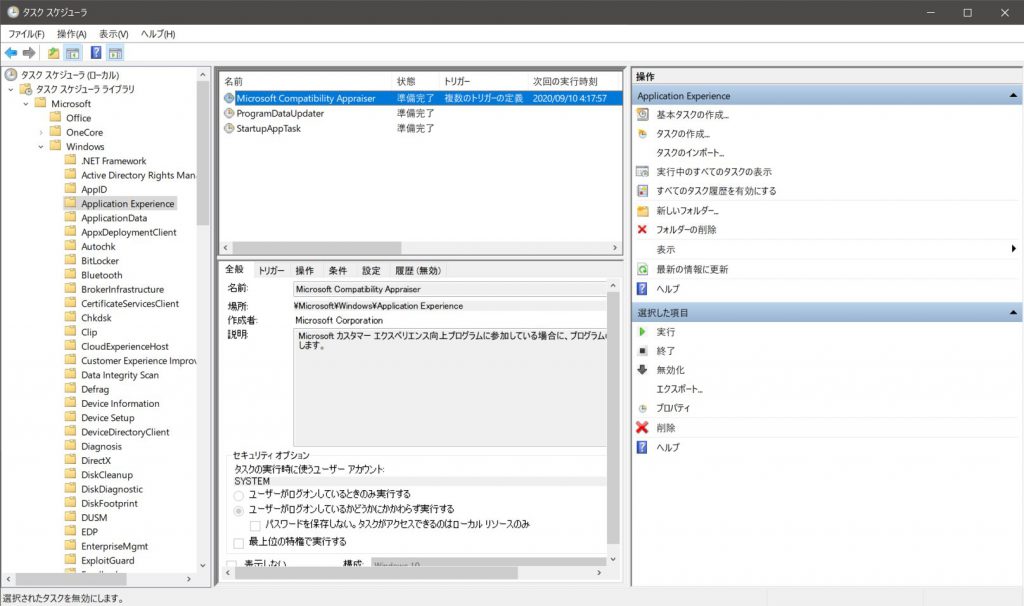
Task: Click the green 実行 play icon
Action: (643, 332)
